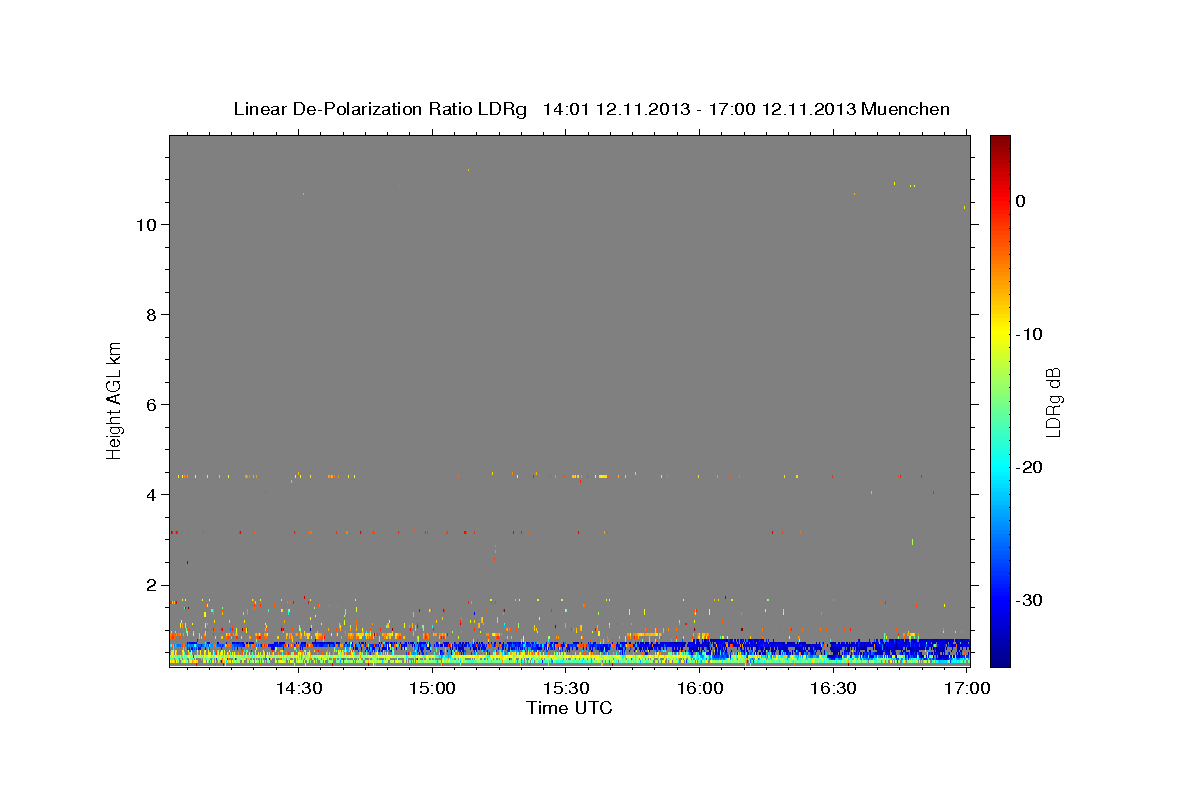Click the "14:30" time tick label
The image size is (1200, 800).
(298, 688)
